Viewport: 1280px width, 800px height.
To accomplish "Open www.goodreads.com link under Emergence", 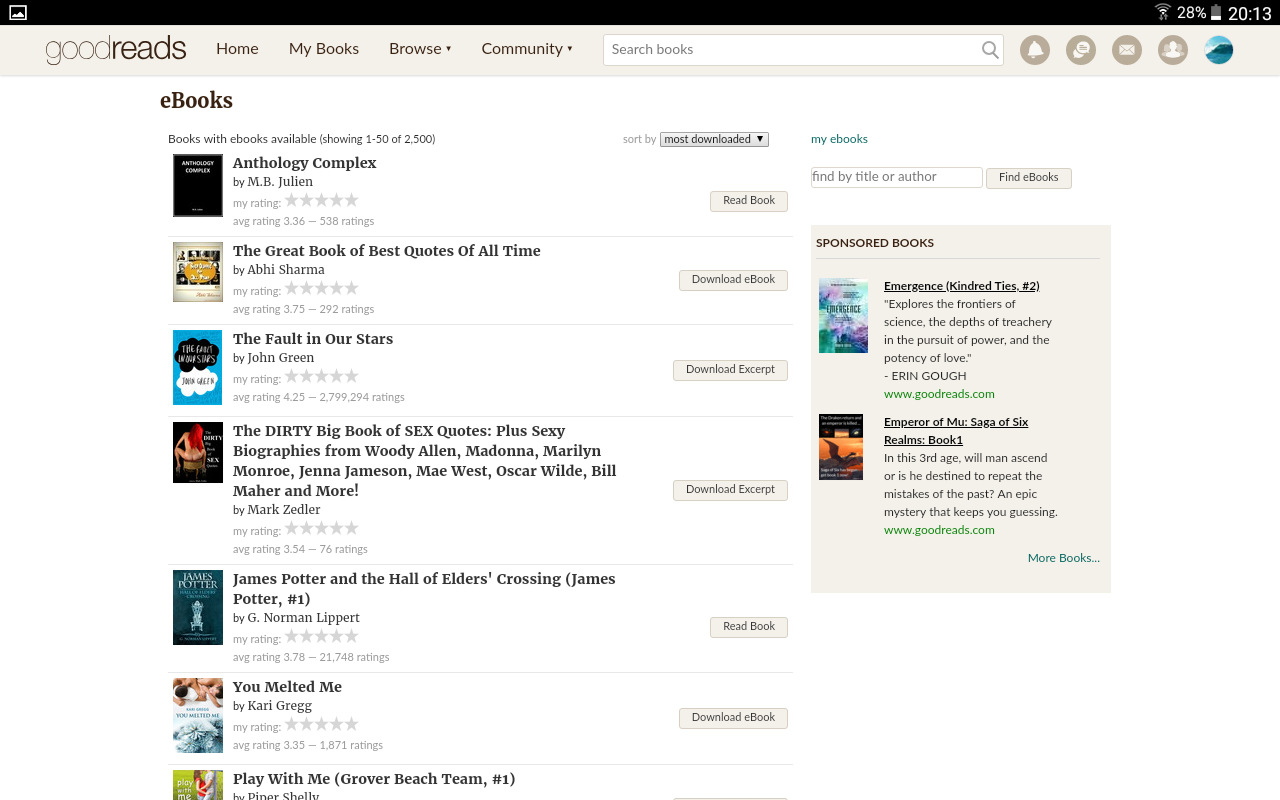I will (939, 394).
